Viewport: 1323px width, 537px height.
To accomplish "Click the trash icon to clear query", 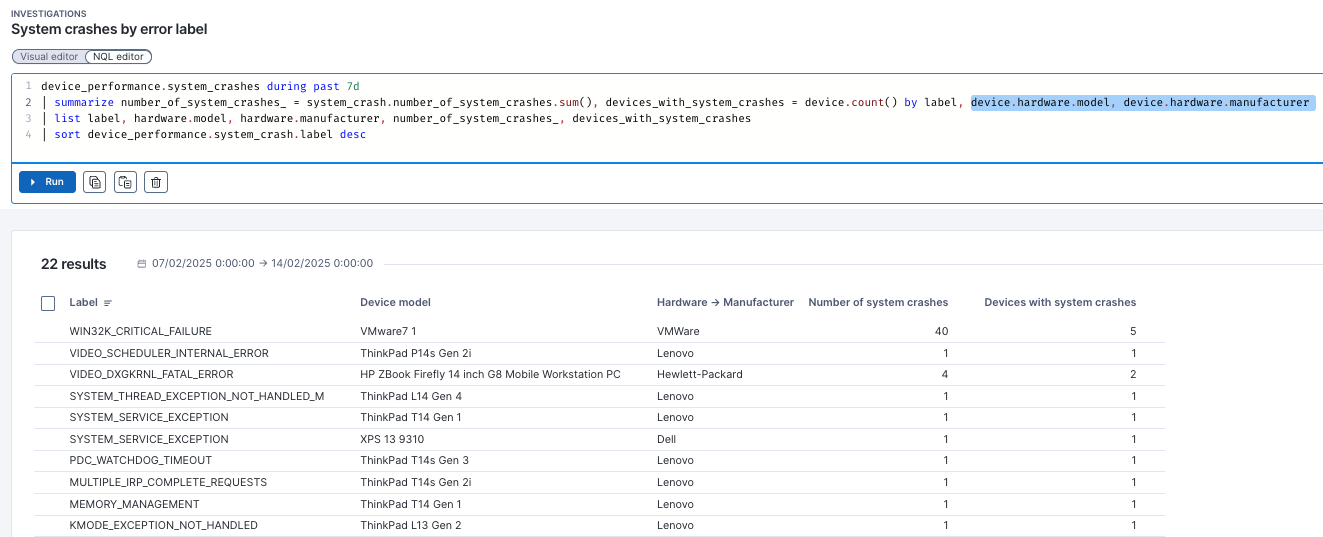I will point(155,182).
